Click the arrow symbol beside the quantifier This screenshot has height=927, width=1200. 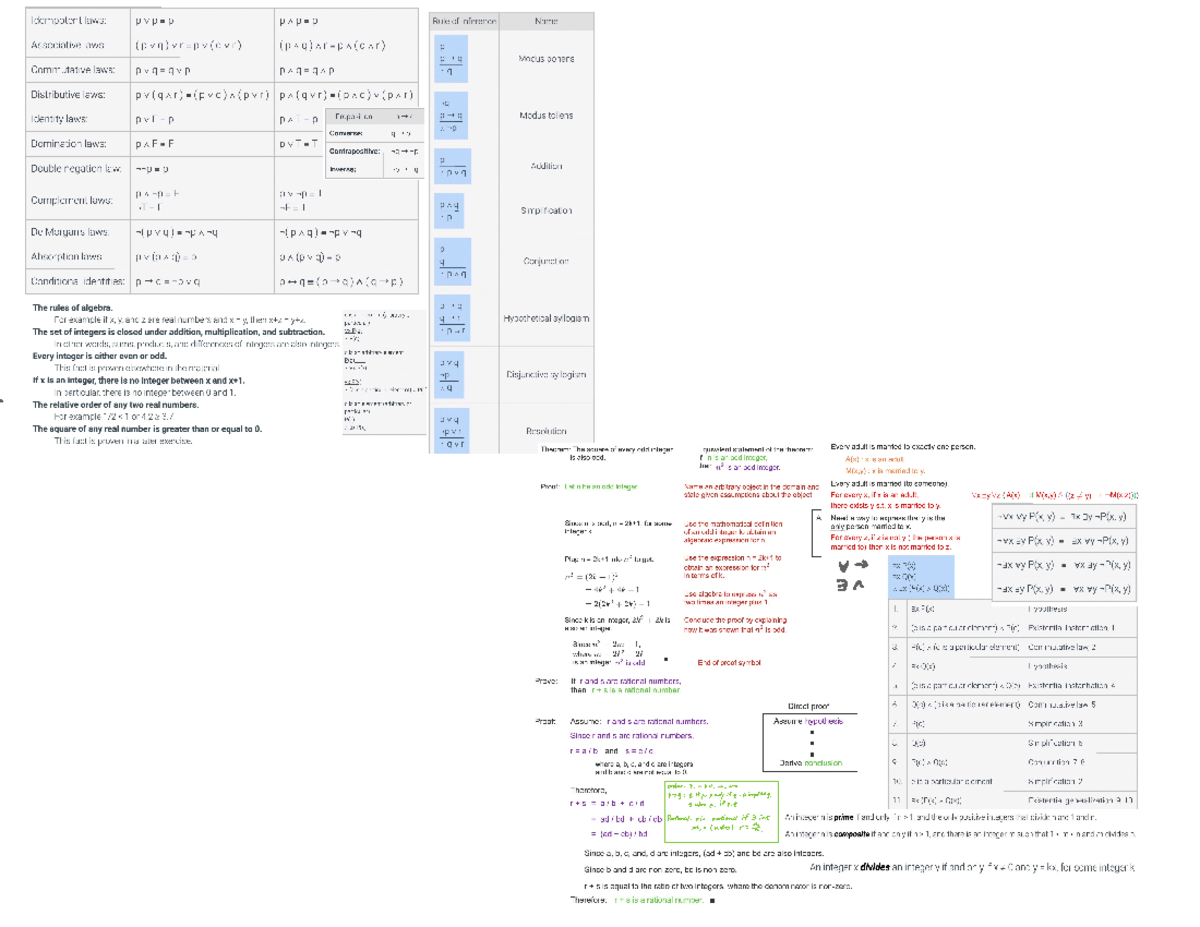pyautogui.click(x=861, y=564)
